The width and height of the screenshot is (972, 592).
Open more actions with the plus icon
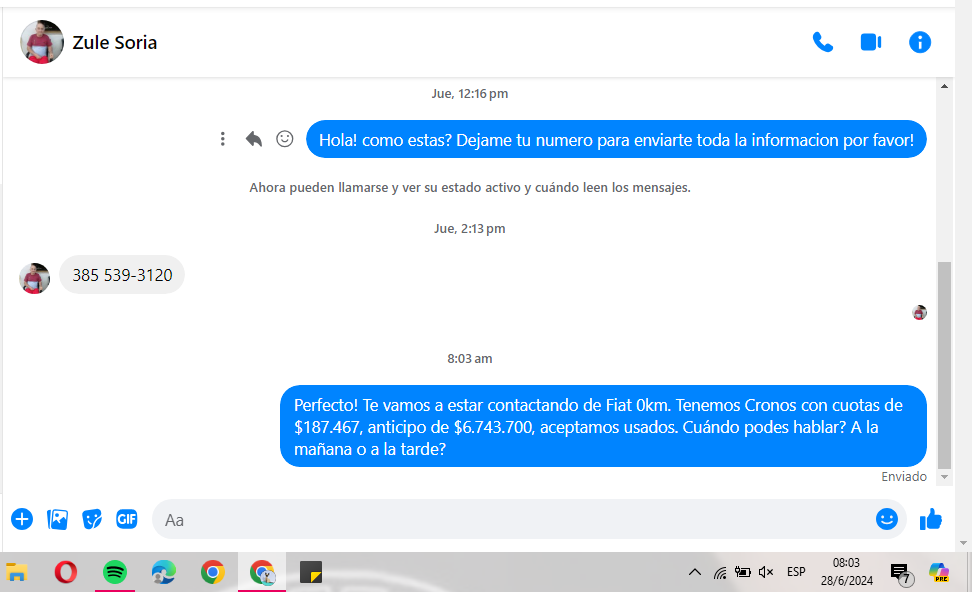[x=22, y=519]
